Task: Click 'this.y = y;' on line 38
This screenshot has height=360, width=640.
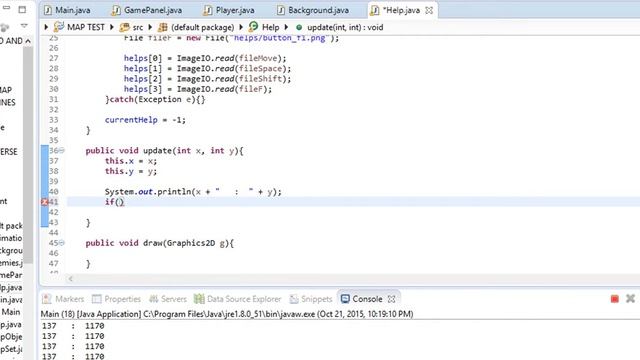Action: pyautogui.click(x=131, y=171)
